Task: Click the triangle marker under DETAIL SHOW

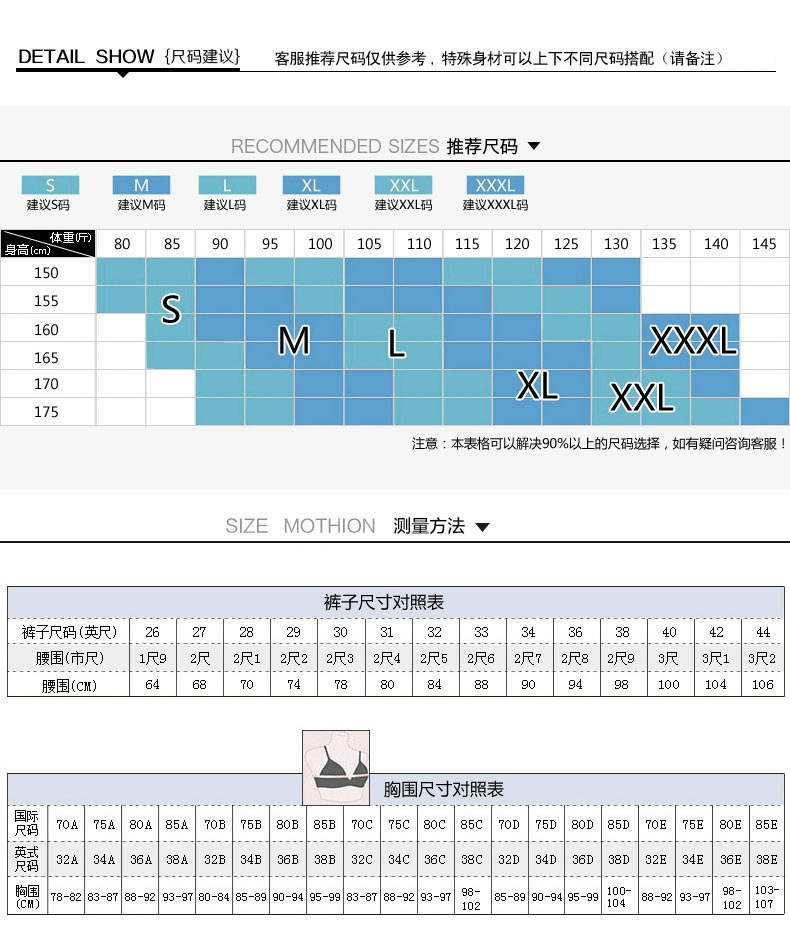Action: coord(123,74)
